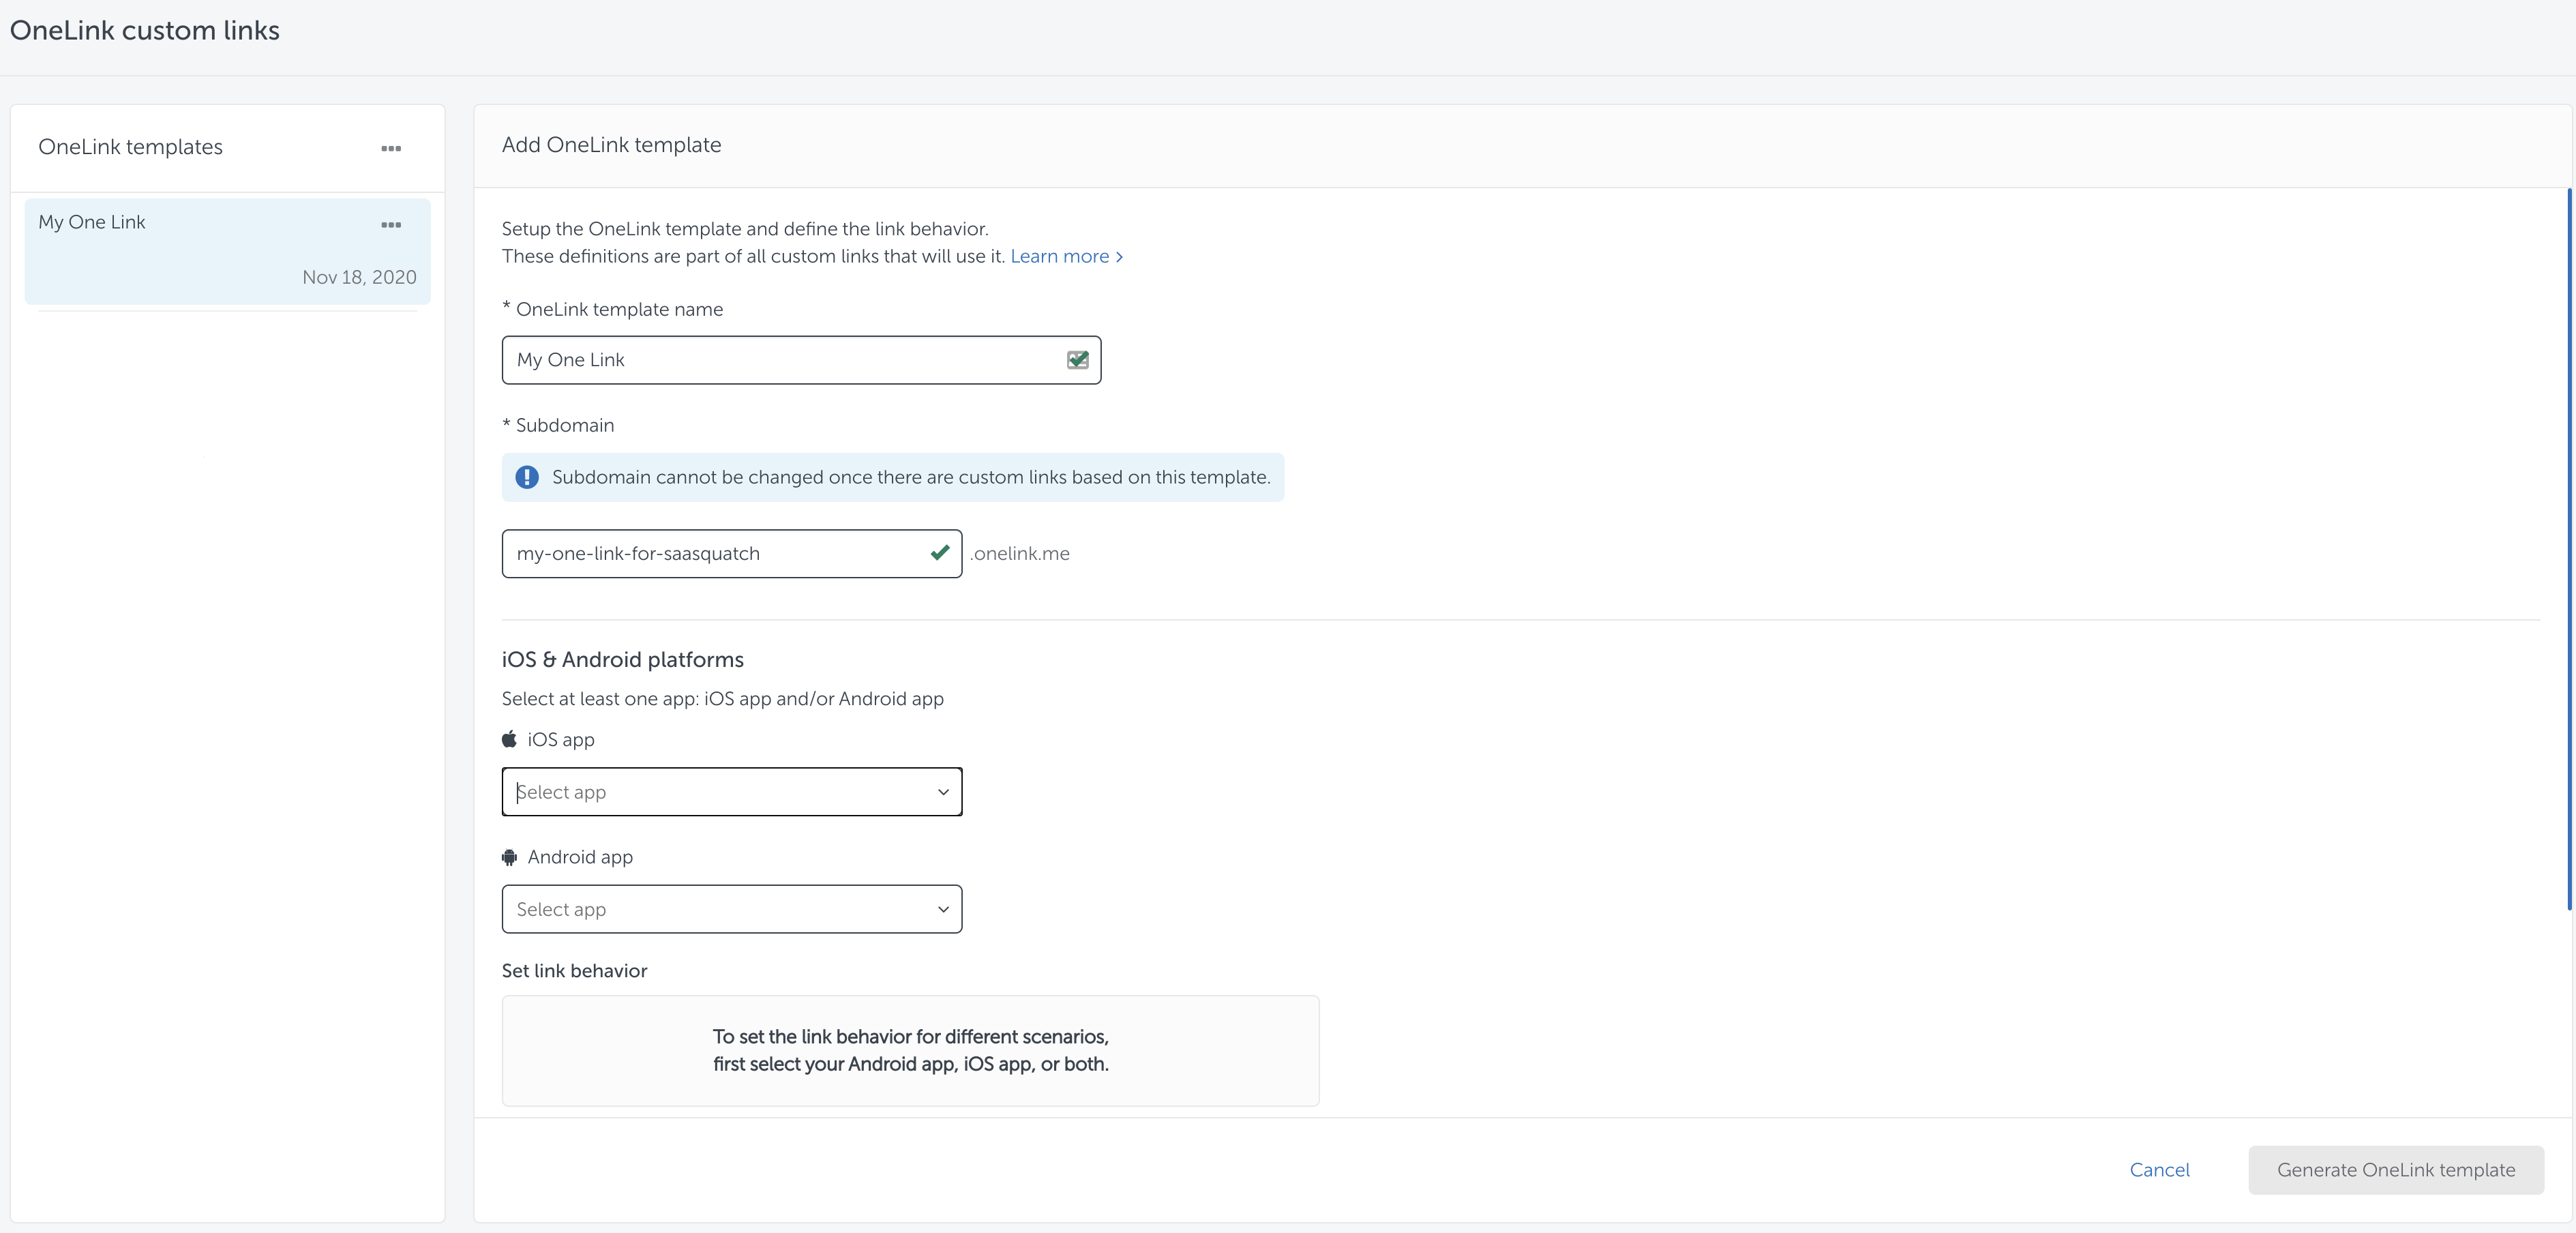Click the Android dropdown chevron arrow
Screen dimensions: 2576x1233
tap(942, 909)
